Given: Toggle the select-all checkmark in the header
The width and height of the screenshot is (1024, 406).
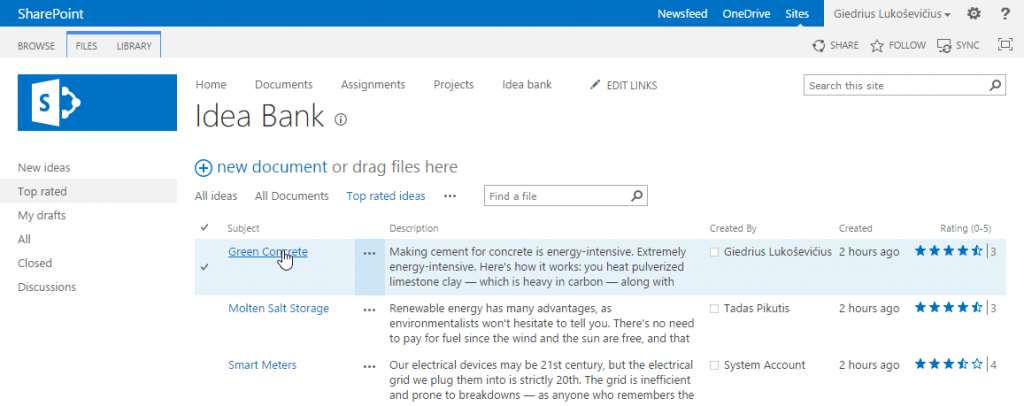Looking at the screenshot, I should coord(204,227).
